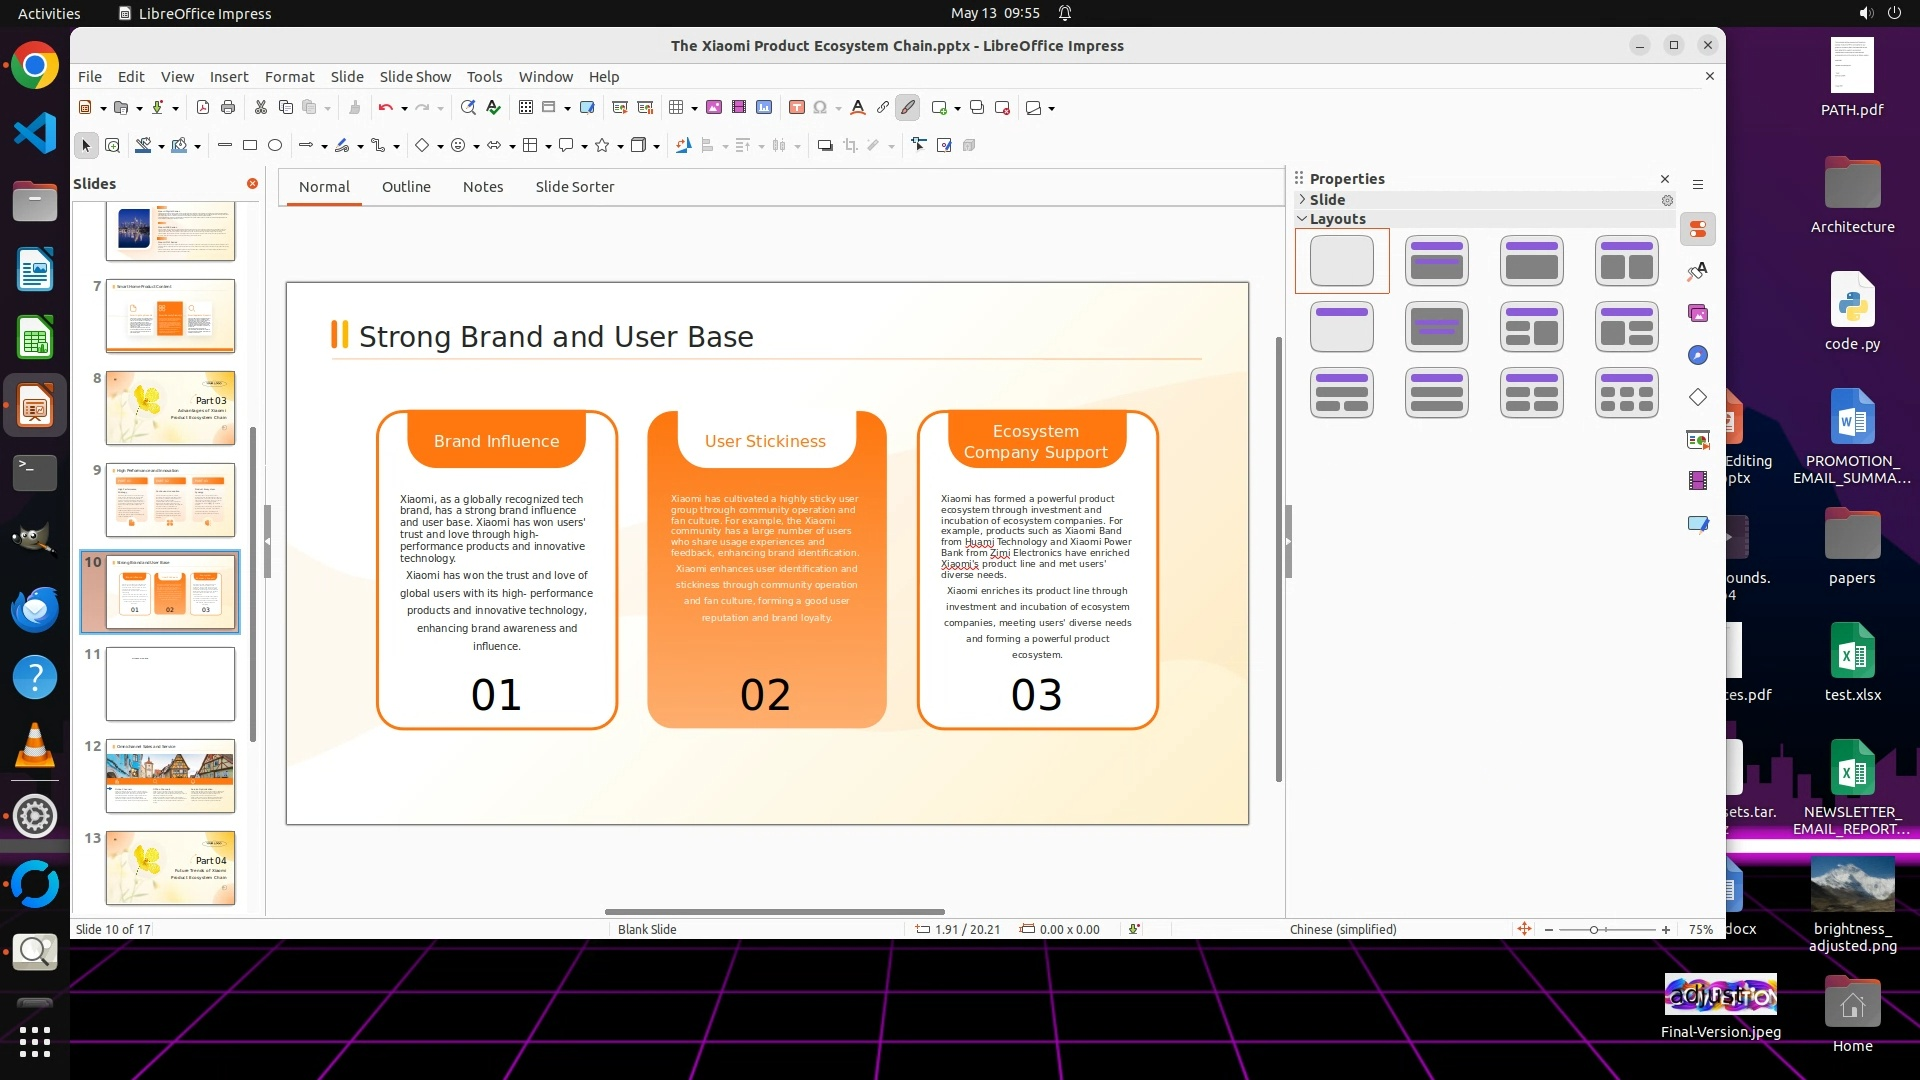
Task: Click the Print icon in toolbar
Action: 228,108
